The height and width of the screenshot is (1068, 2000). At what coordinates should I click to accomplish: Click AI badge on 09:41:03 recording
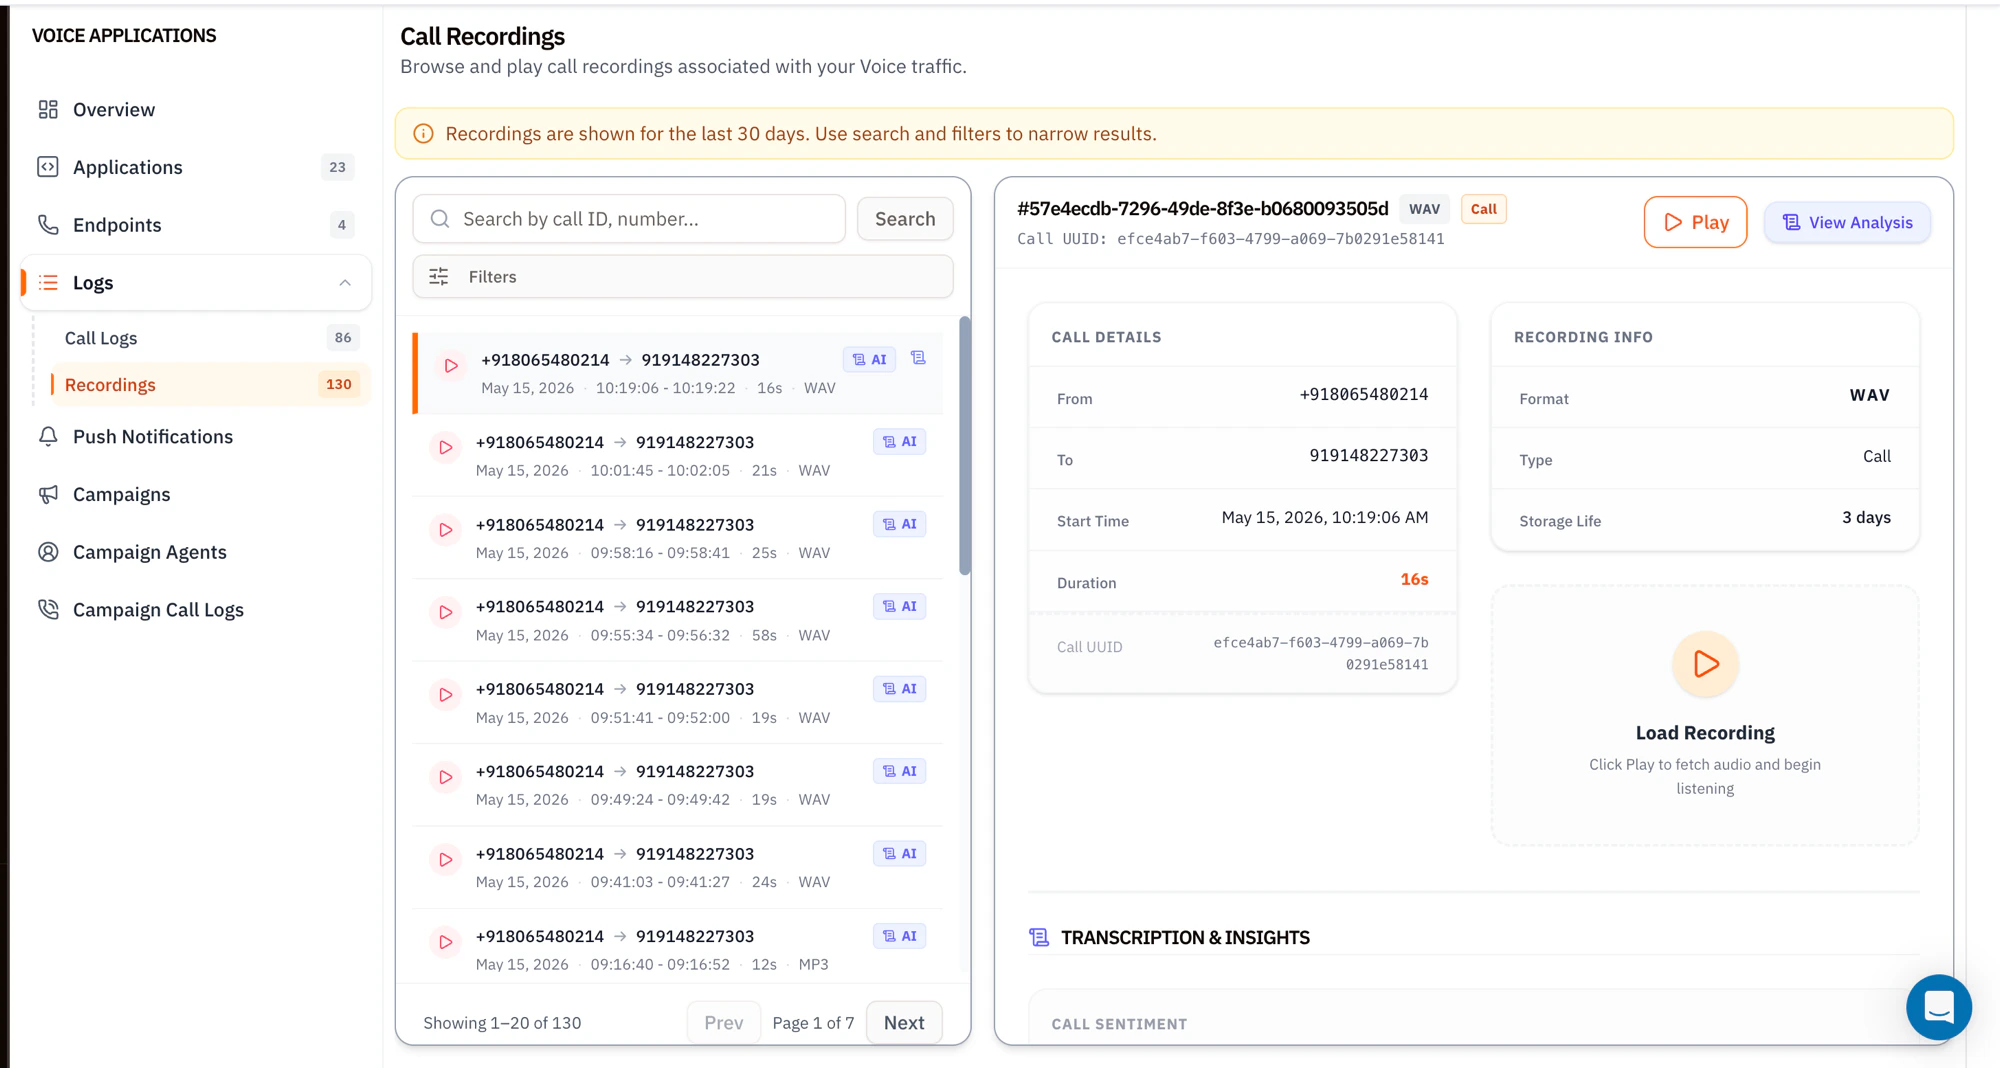900,854
